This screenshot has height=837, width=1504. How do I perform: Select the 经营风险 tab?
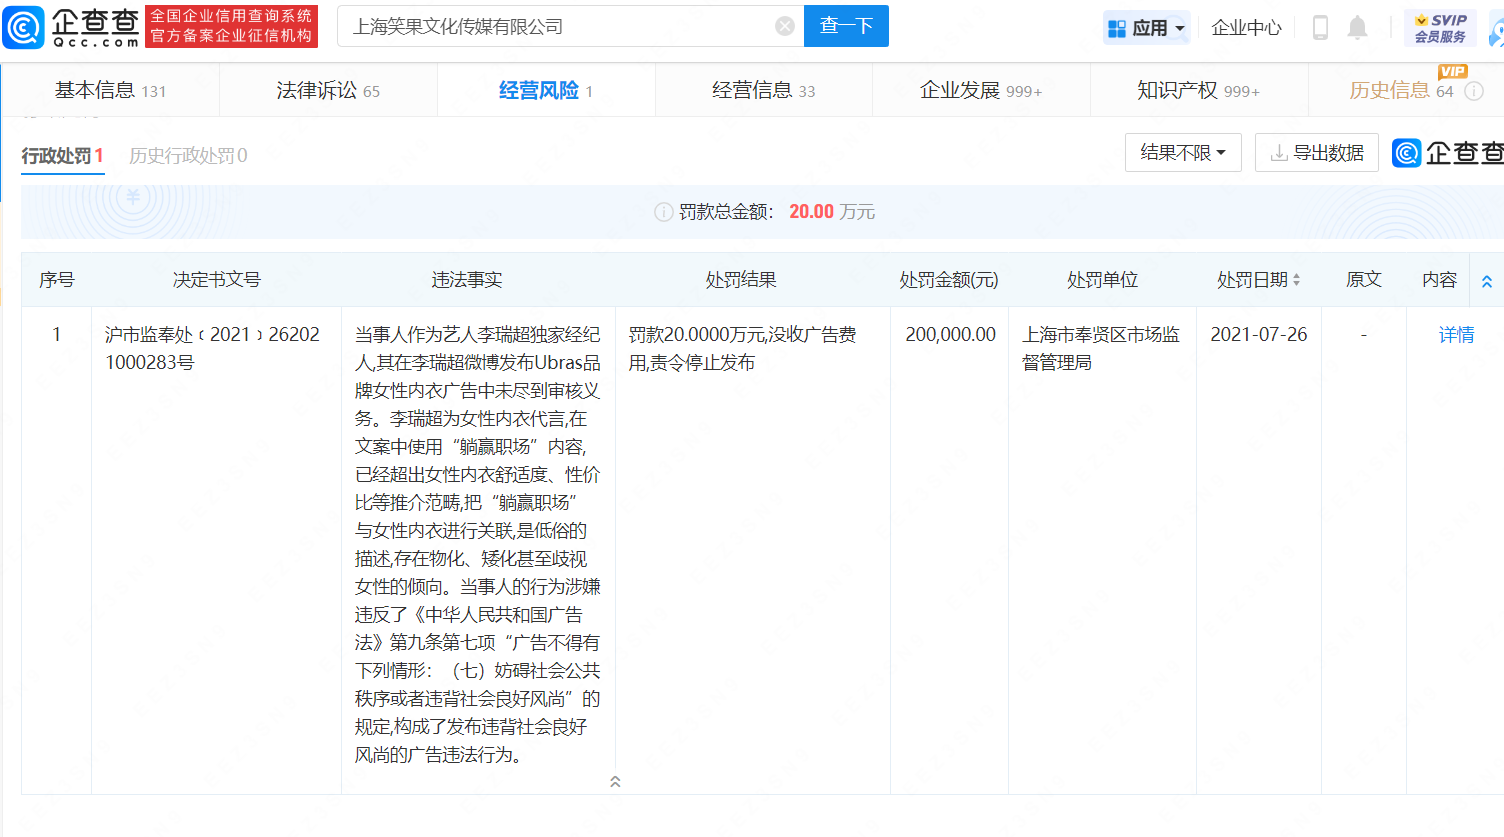[x=546, y=91]
